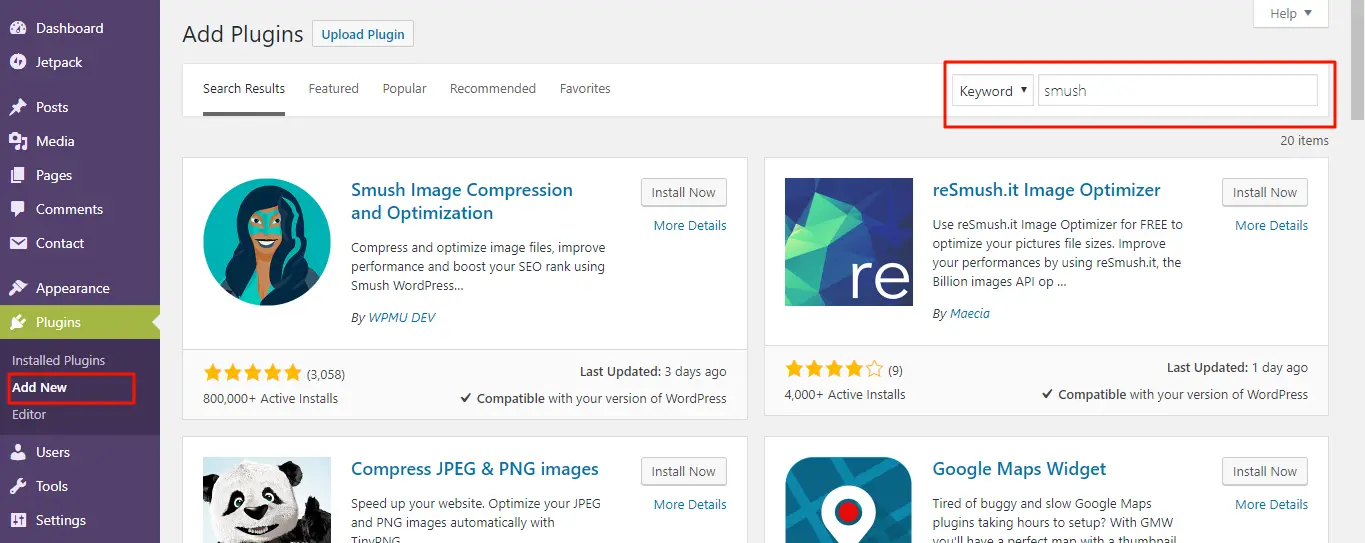The height and width of the screenshot is (543, 1365).
Task: Switch to the Featured tab
Action: click(x=334, y=89)
